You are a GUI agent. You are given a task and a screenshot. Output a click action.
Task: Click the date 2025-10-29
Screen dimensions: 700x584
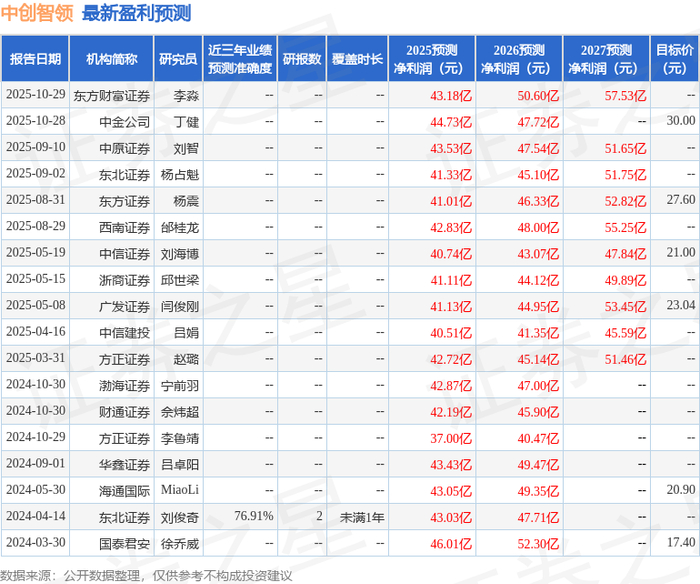36,94
